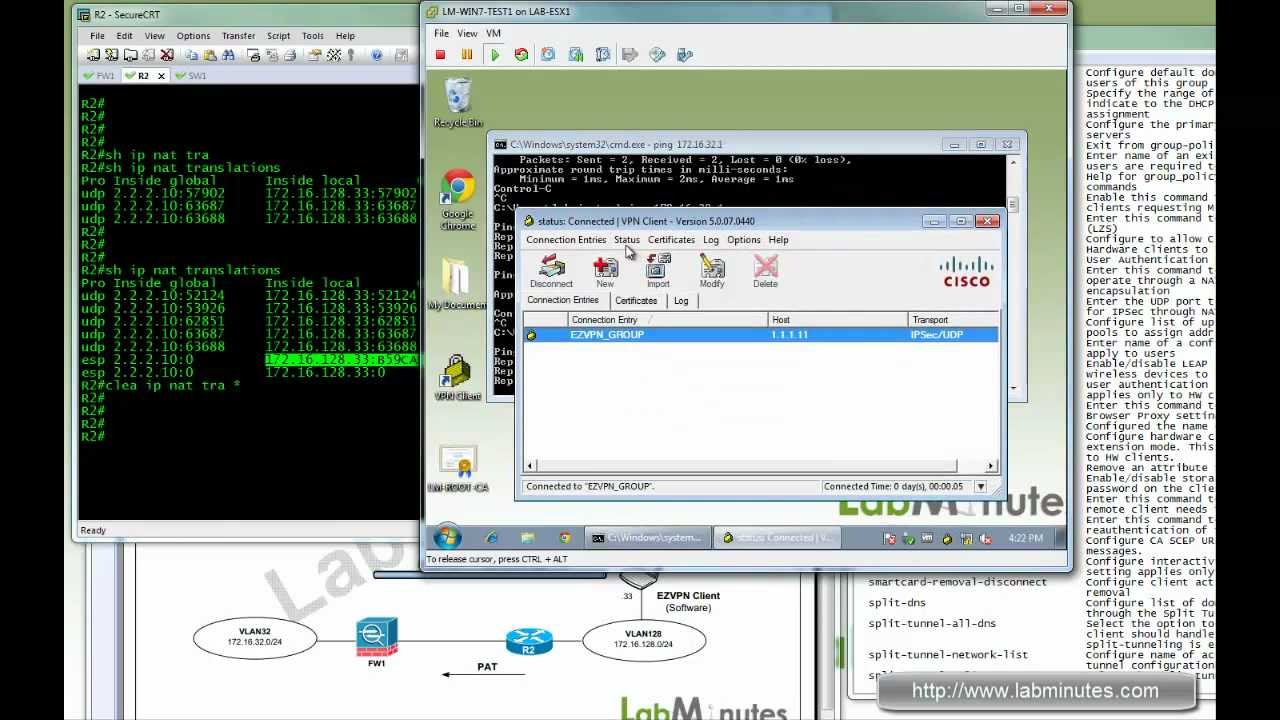
Task: Power off VM with red stop button
Action: [x=440, y=55]
